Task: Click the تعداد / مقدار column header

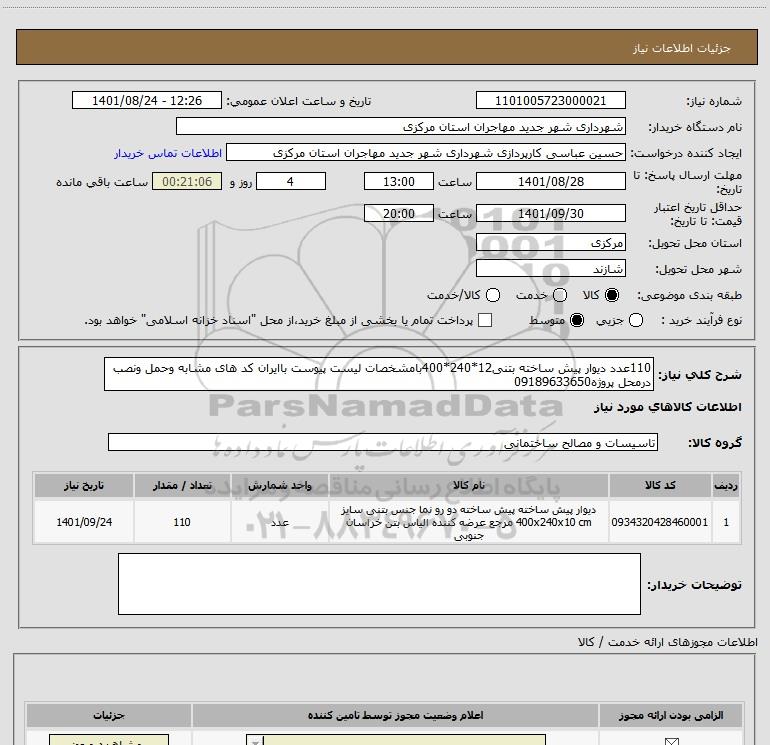Action: tap(182, 485)
